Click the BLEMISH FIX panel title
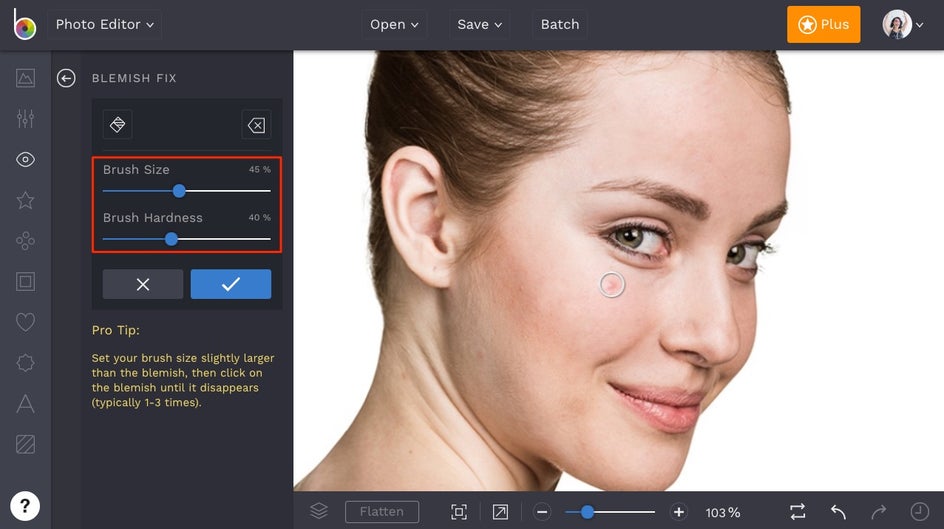This screenshot has height=529, width=944. pyautogui.click(x=134, y=78)
